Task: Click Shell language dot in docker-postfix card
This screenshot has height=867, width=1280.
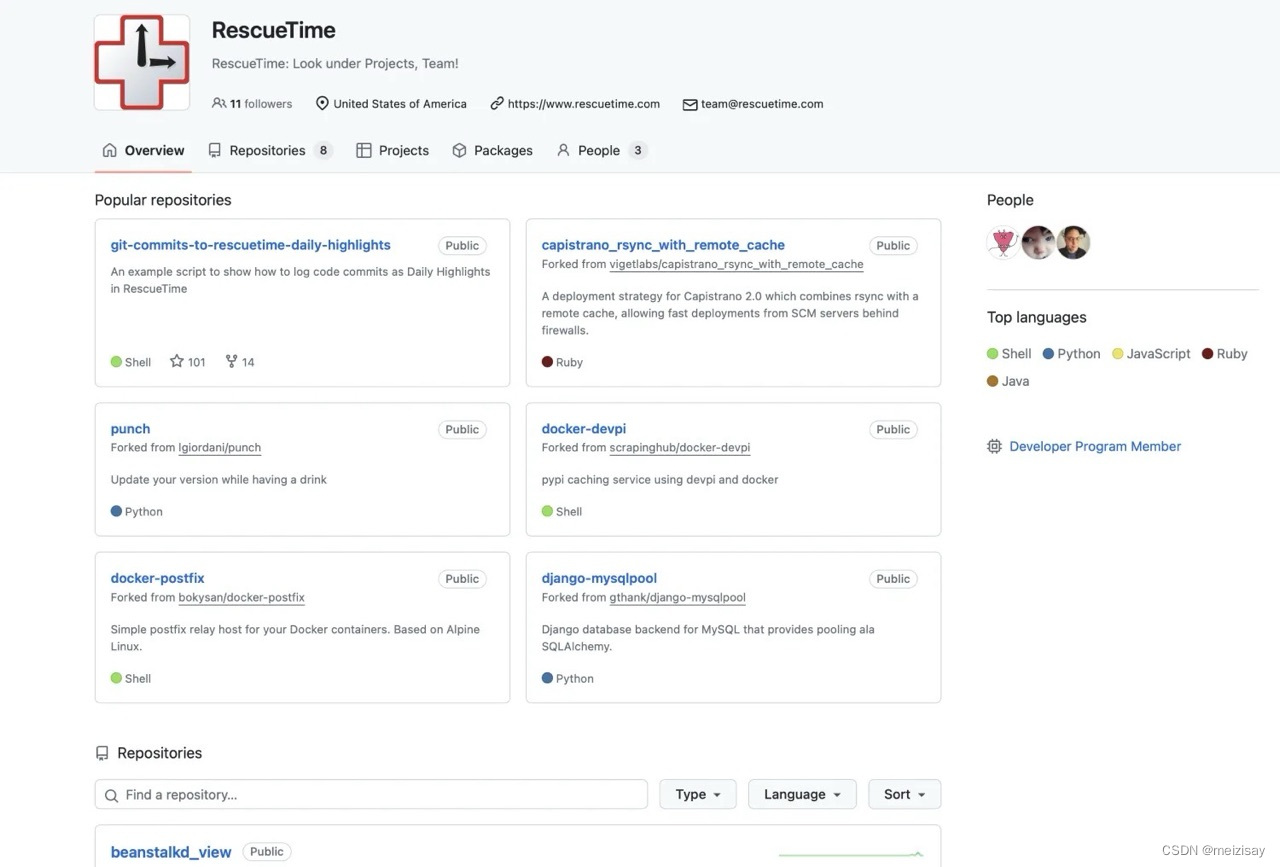Action: coord(116,678)
